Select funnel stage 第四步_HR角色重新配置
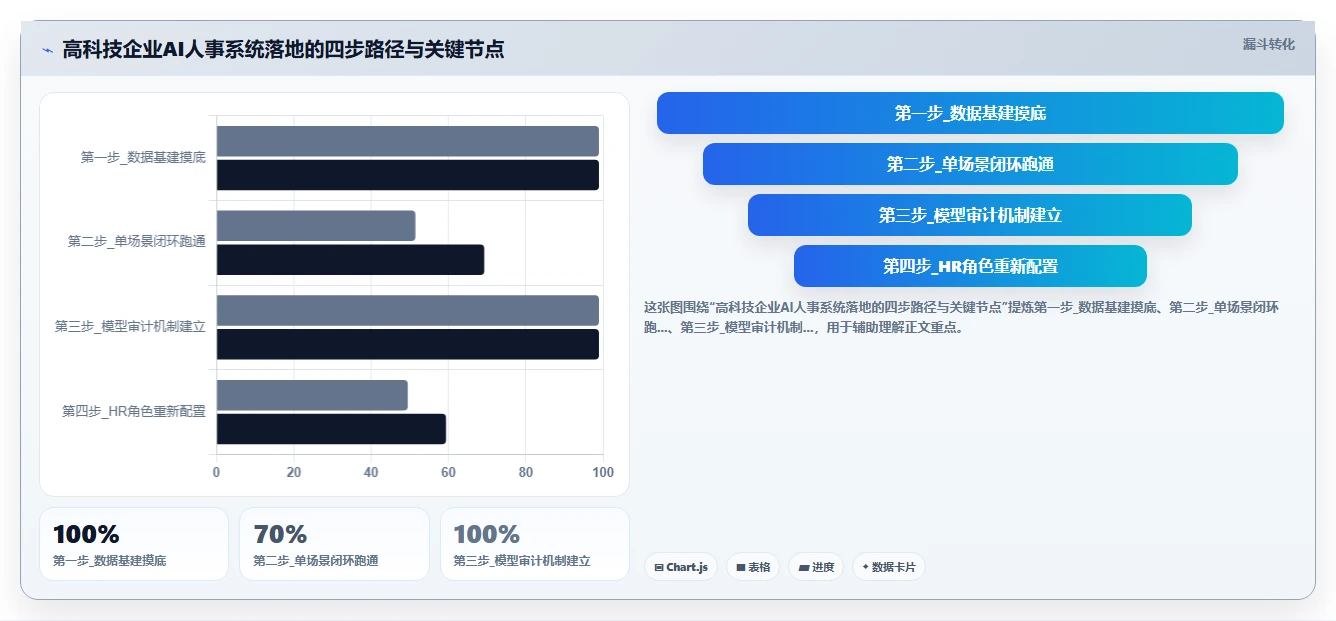The image size is (1336, 621). [970, 266]
